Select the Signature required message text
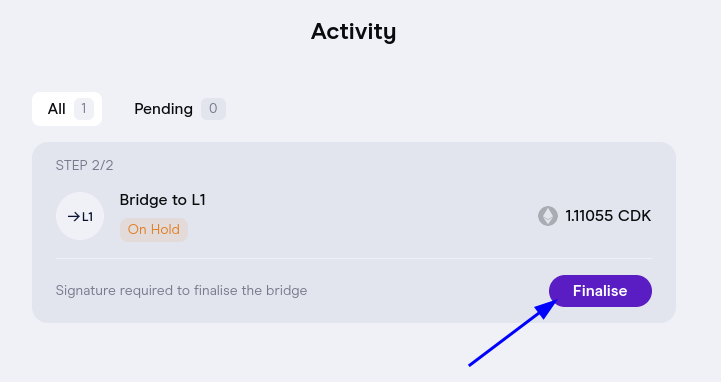The image size is (721, 382). tap(181, 291)
